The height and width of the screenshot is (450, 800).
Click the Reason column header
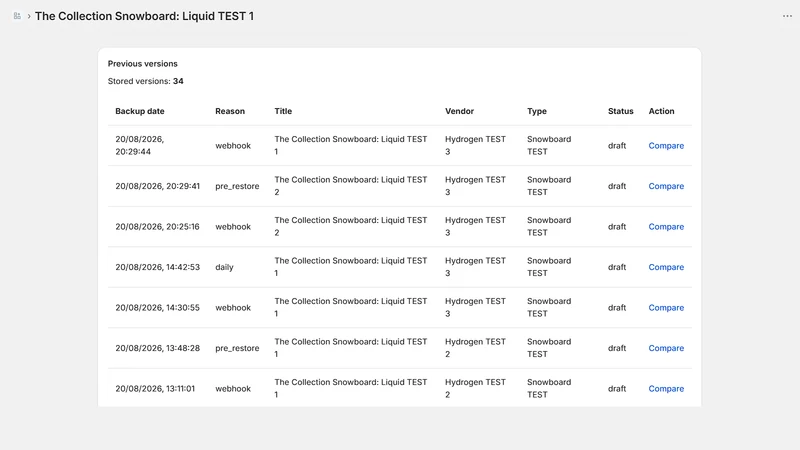[230, 111]
